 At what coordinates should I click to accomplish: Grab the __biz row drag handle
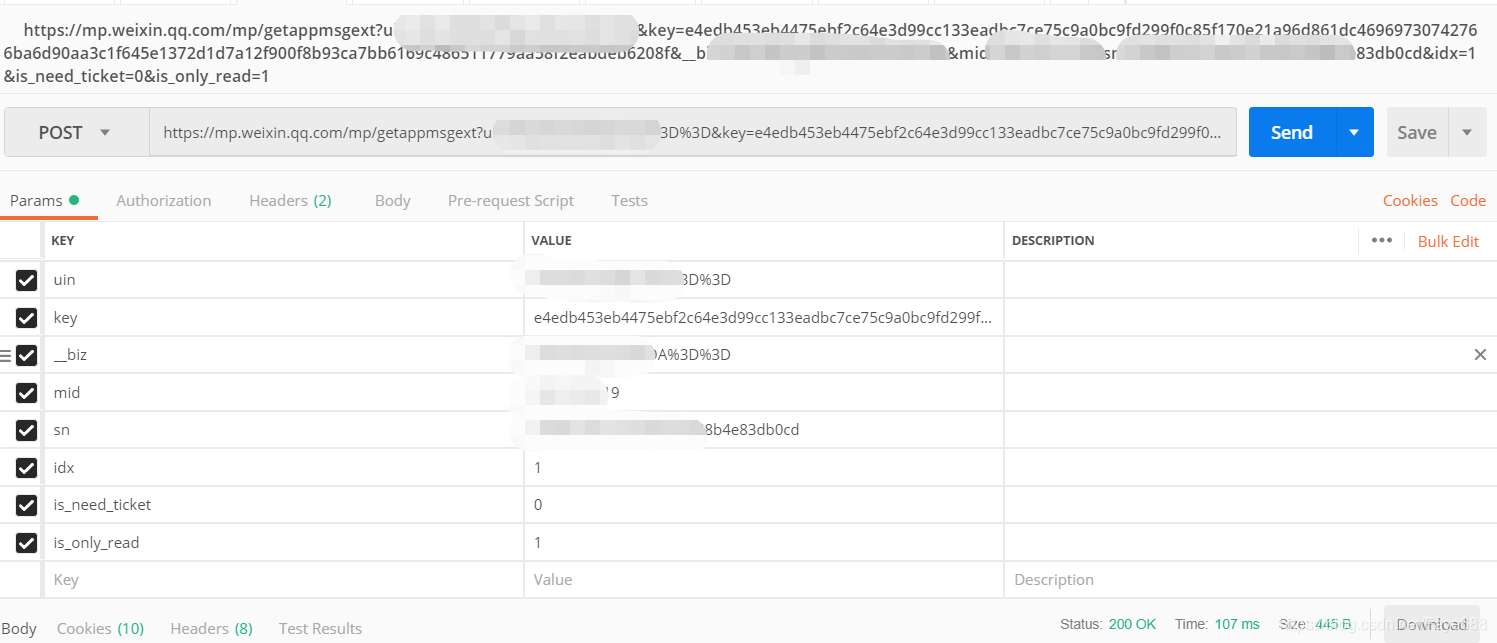coord(5,355)
